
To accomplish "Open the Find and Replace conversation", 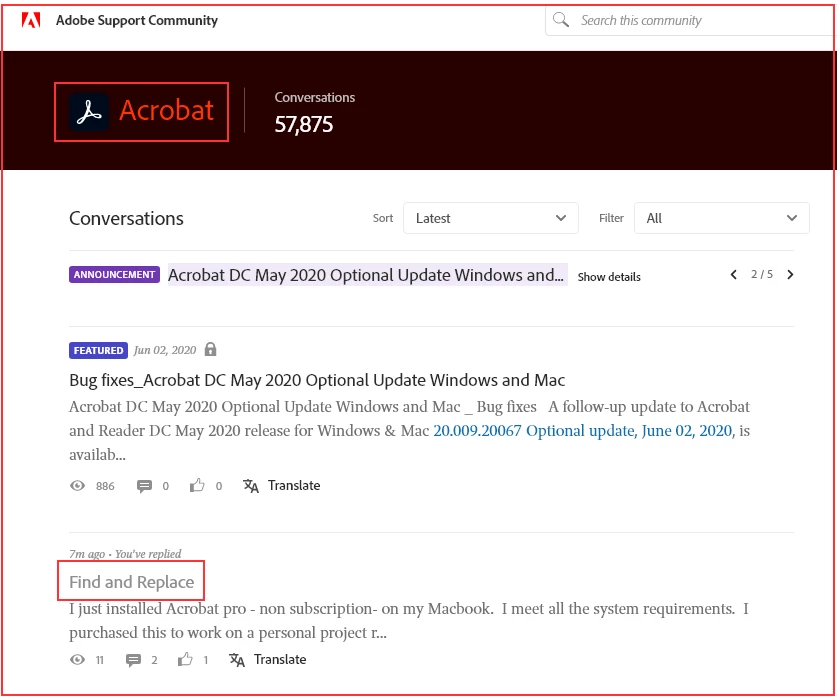I will 131,583.
